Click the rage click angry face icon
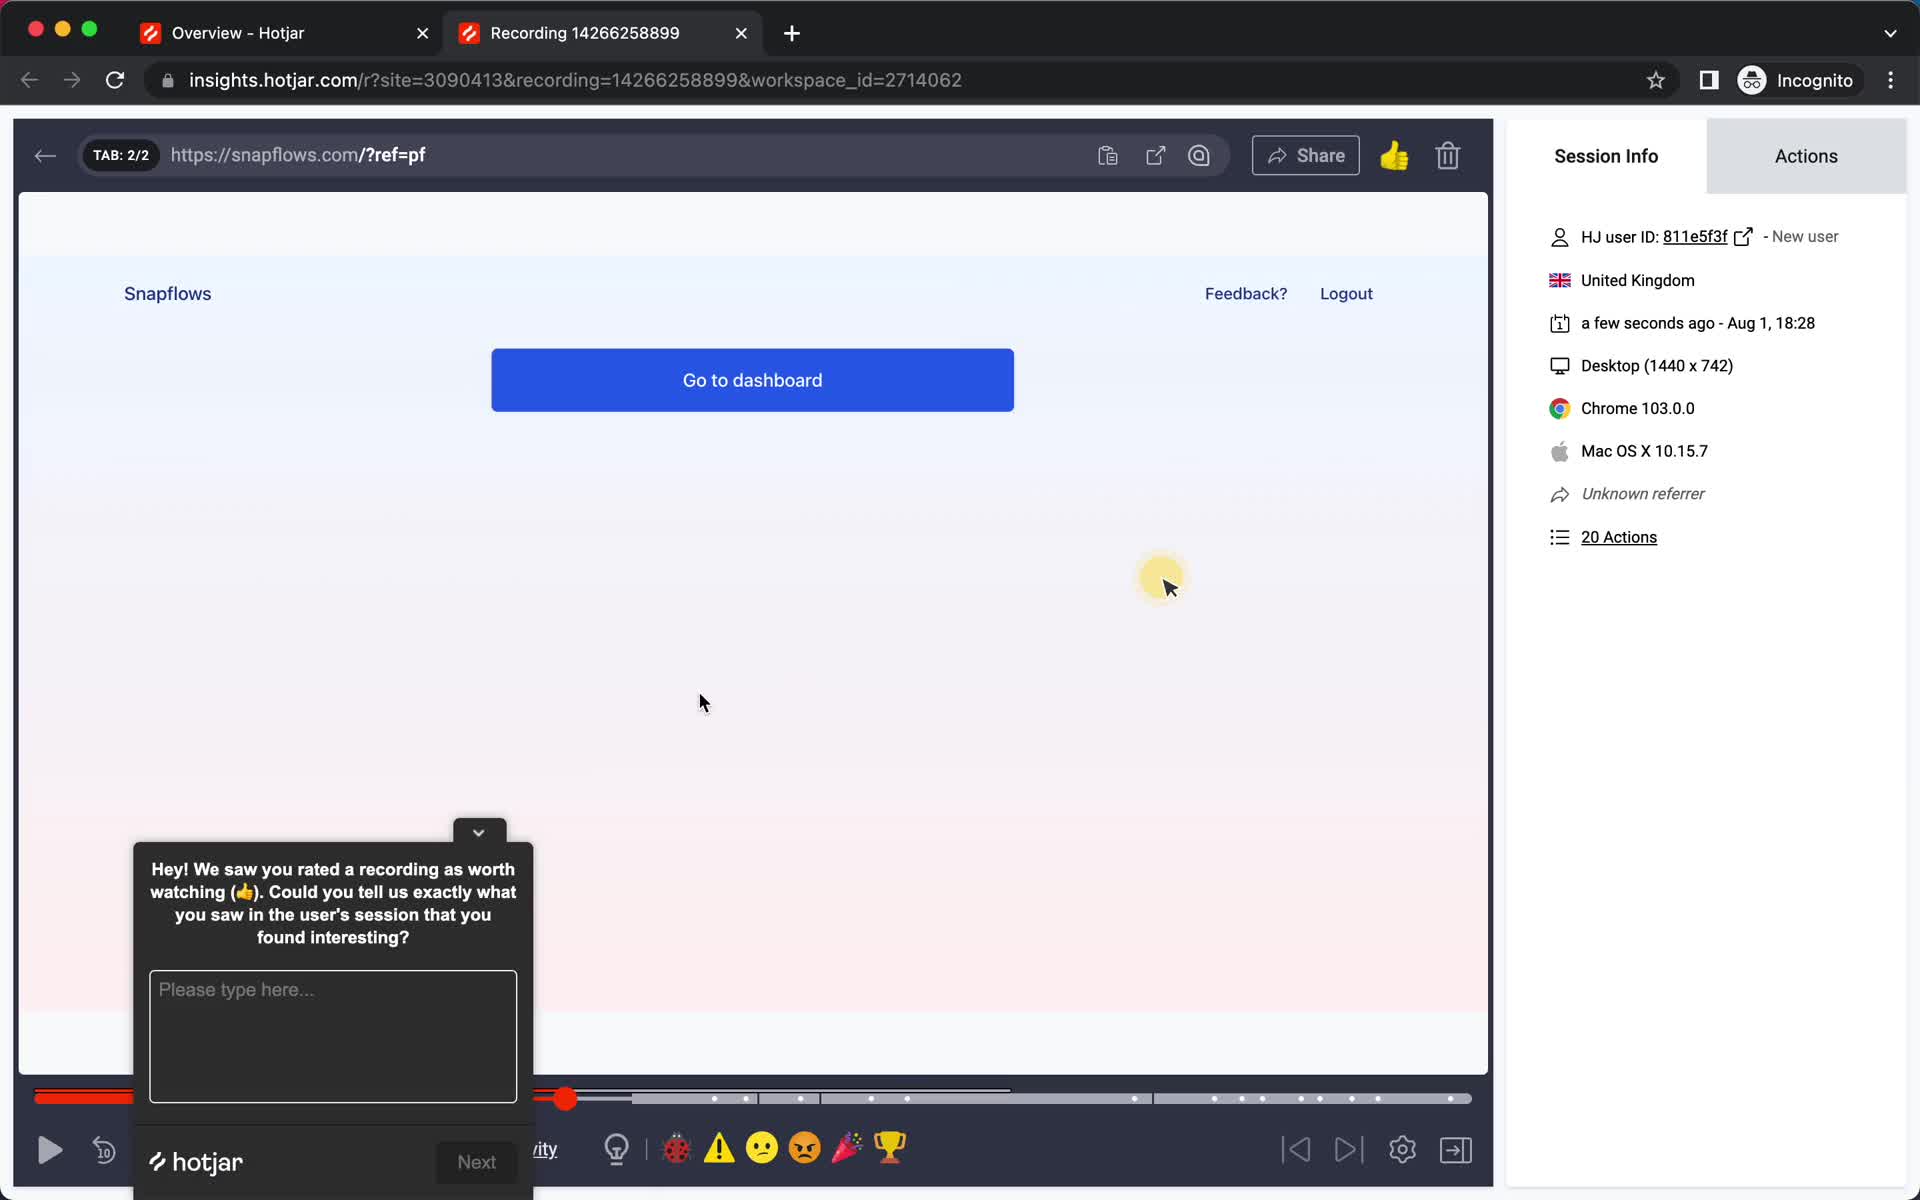Viewport: 1920px width, 1200px height. tap(804, 1147)
